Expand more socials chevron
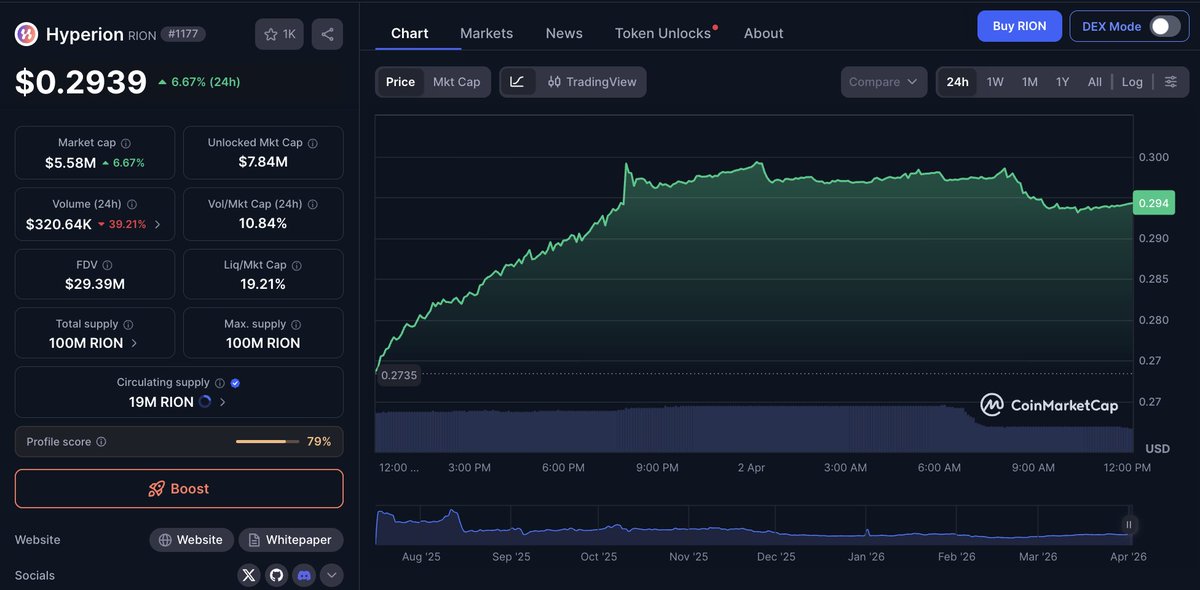The width and height of the screenshot is (1200, 590). coord(331,575)
